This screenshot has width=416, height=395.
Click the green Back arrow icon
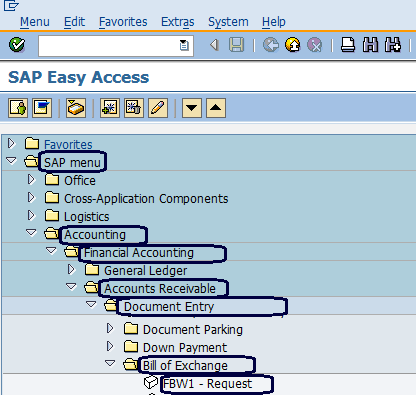(271, 45)
